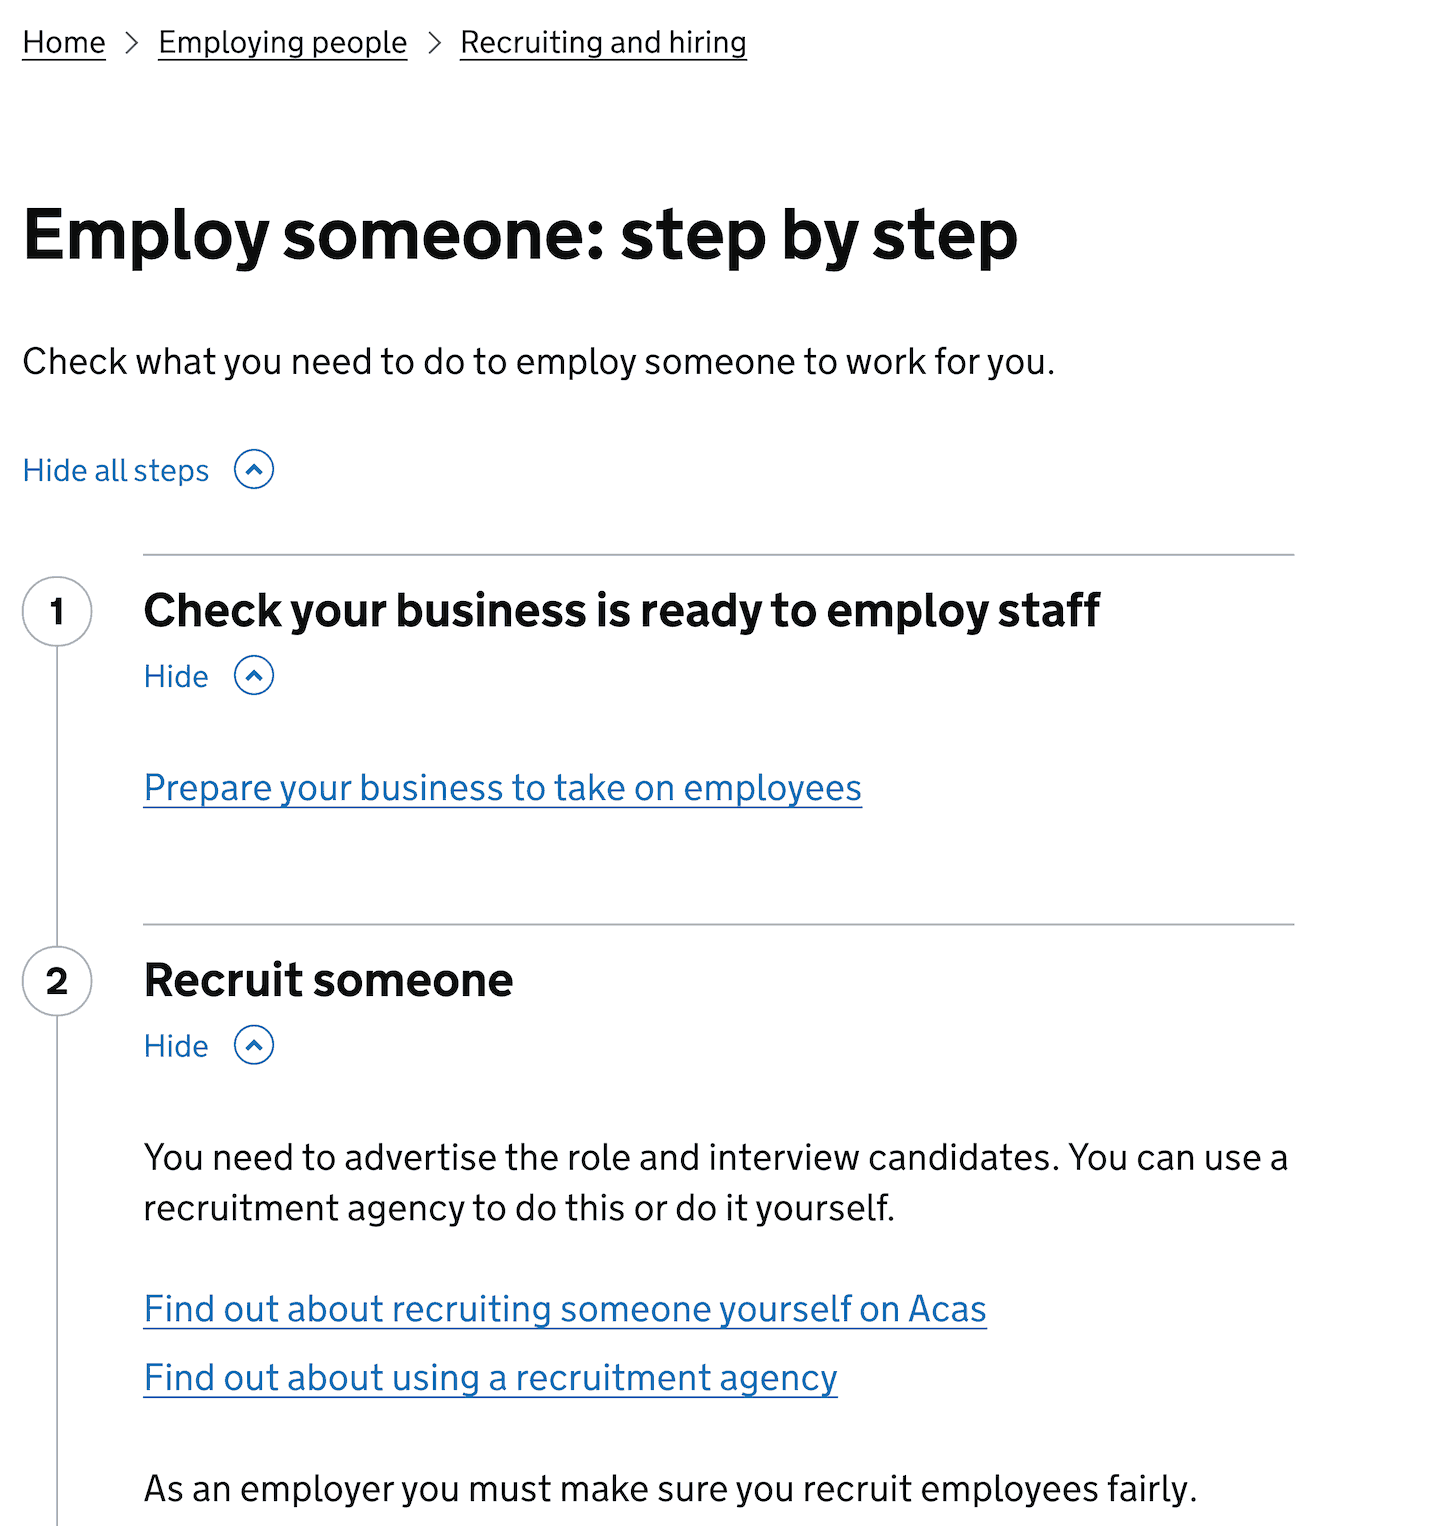Click the breadcrumb separator arrow after Home
This screenshot has width=1440, height=1526.
(x=131, y=42)
